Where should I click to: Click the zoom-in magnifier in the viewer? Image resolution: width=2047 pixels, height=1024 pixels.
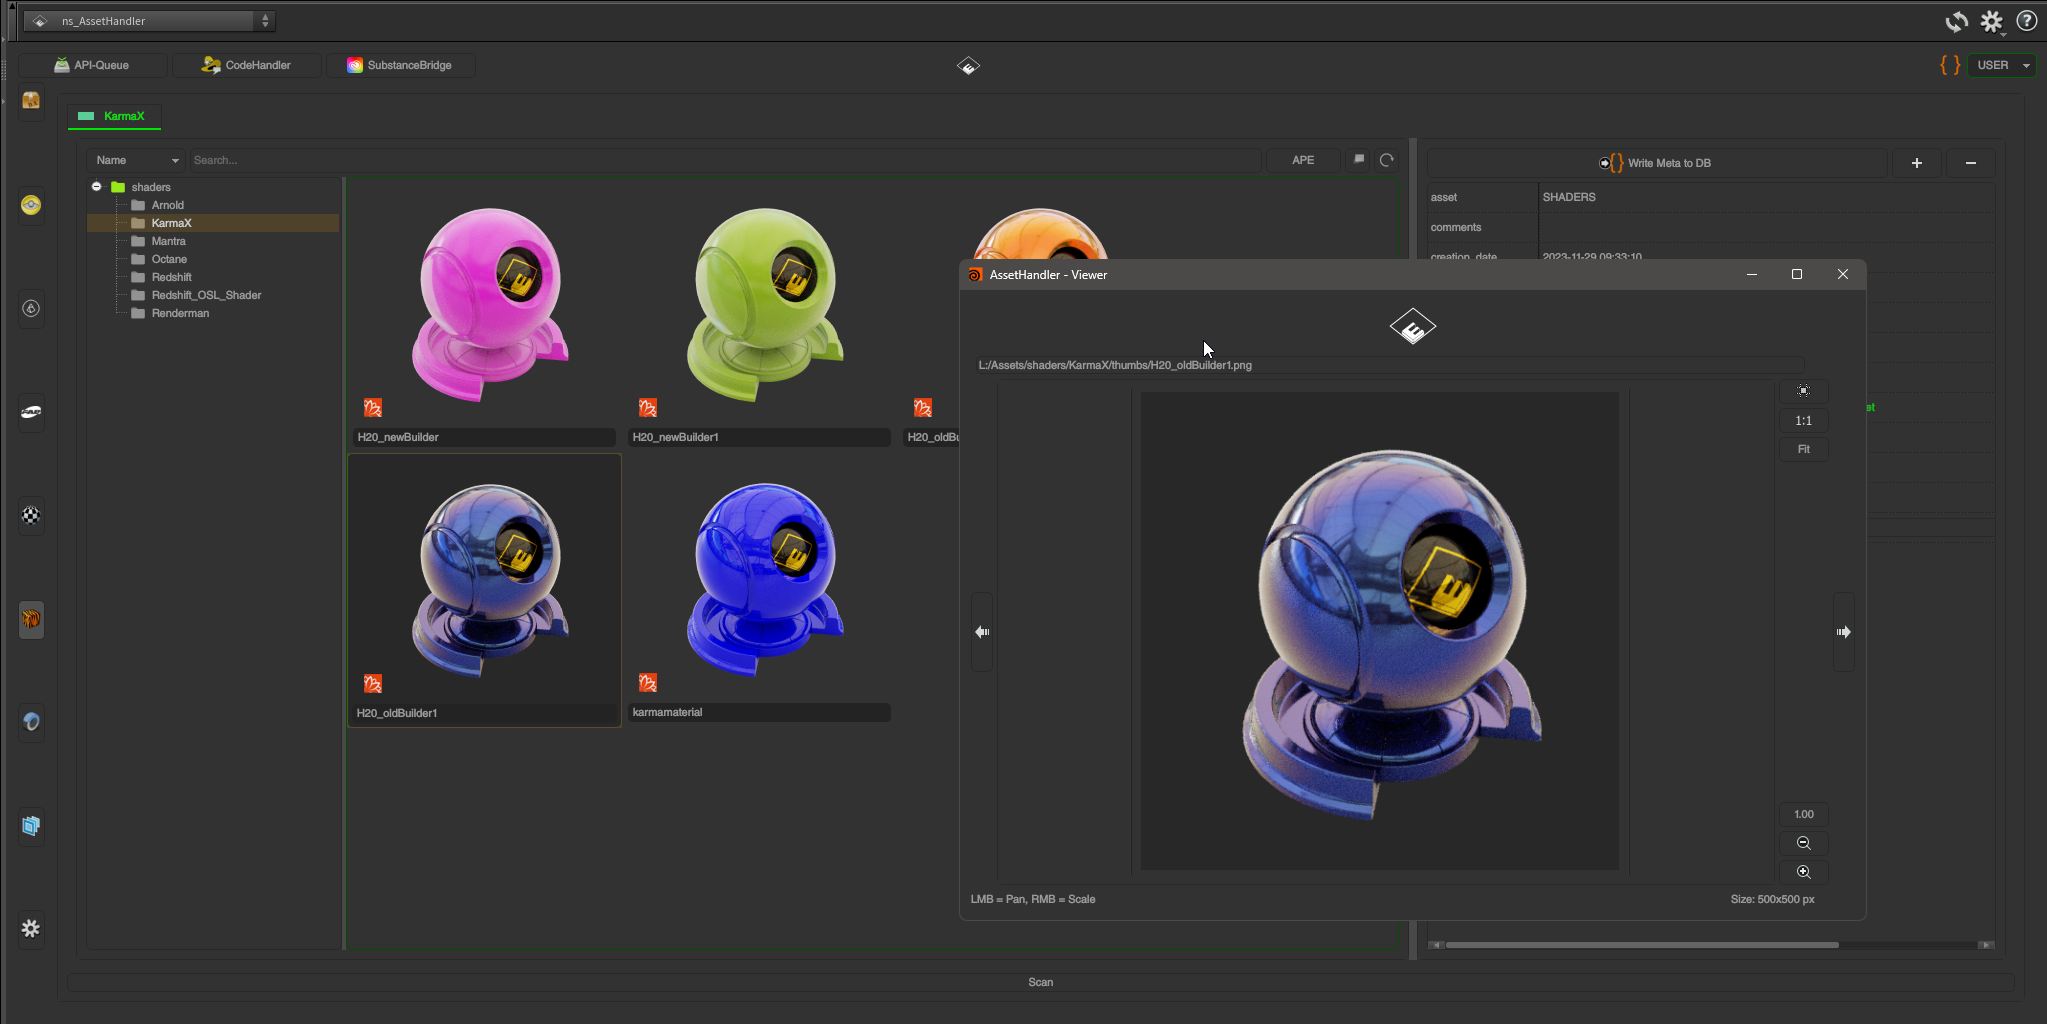coord(1803,872)
